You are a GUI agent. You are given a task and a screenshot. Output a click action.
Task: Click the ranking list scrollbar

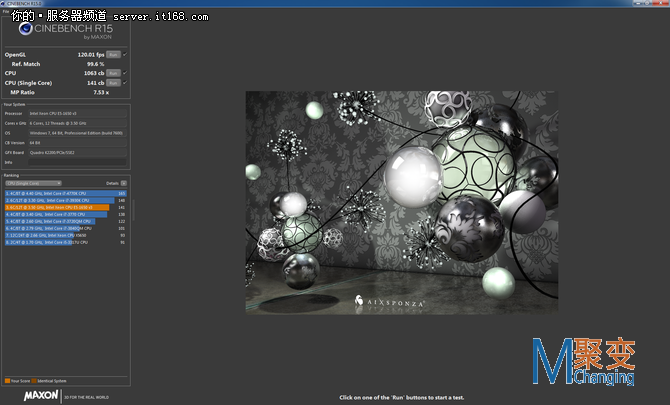(133, 210)
